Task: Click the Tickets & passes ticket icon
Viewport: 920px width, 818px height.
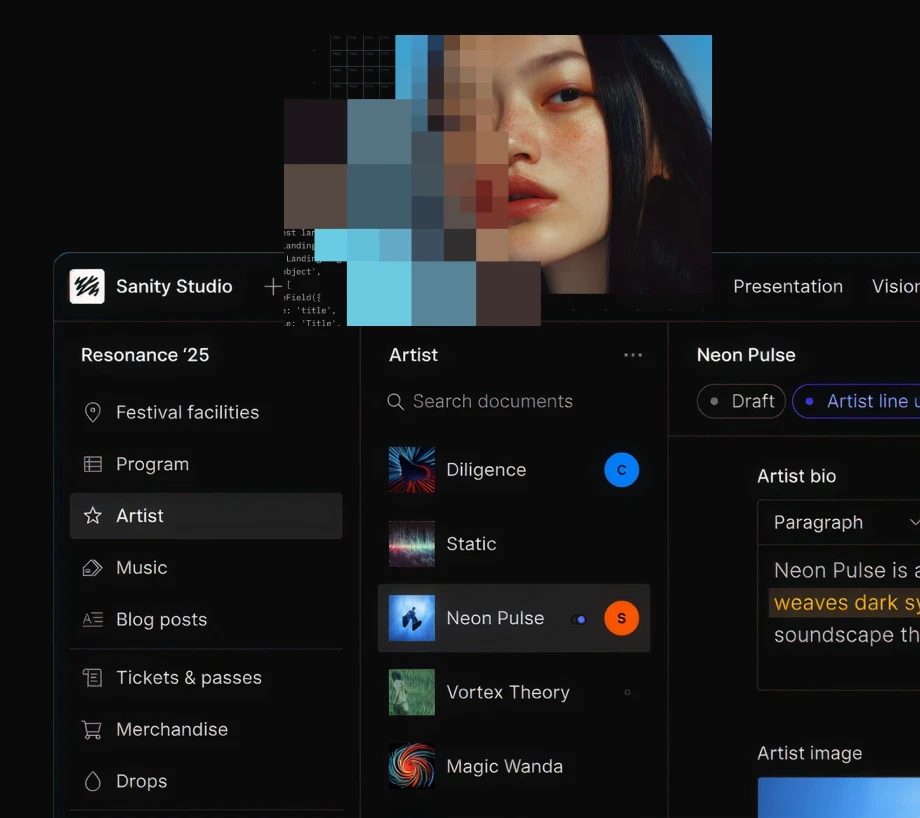Action: pyautogui.click(x=93, y=677)
